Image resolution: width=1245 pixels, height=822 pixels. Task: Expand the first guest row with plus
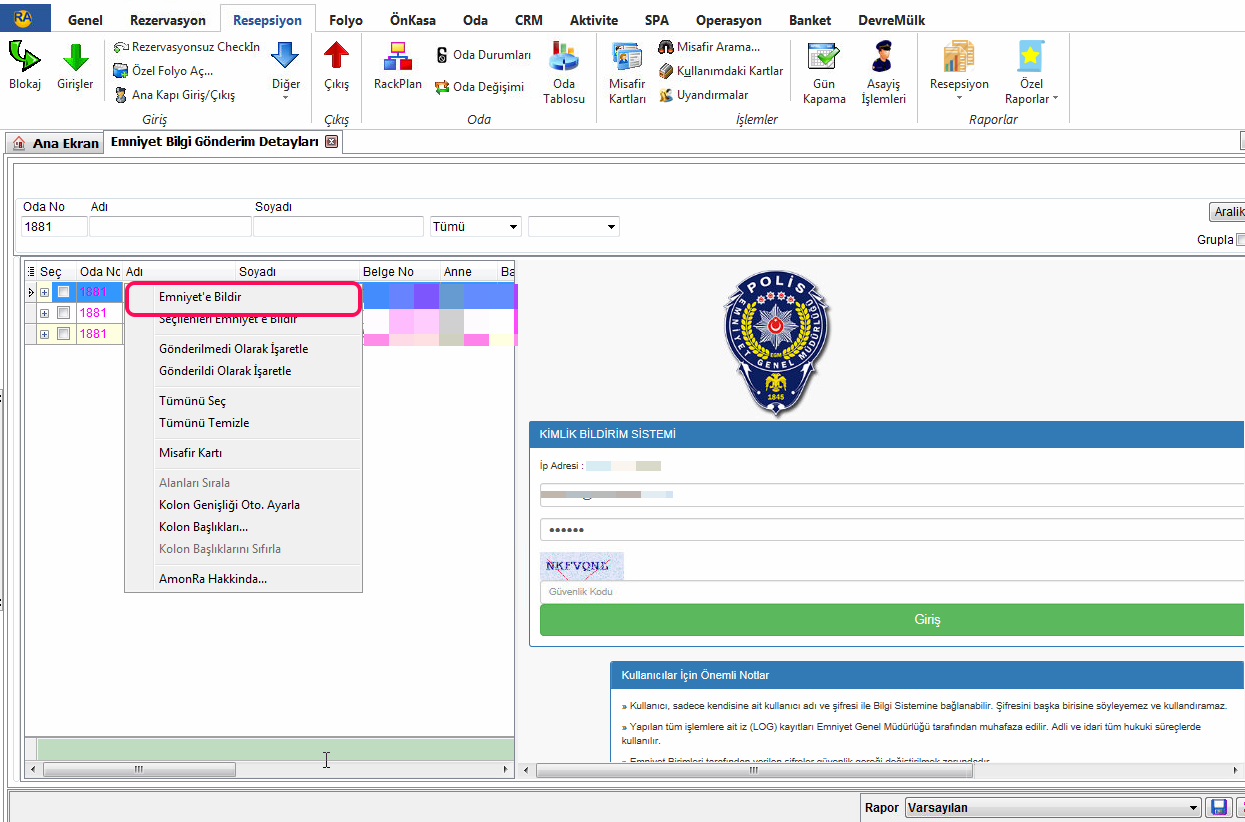(44, 292)
